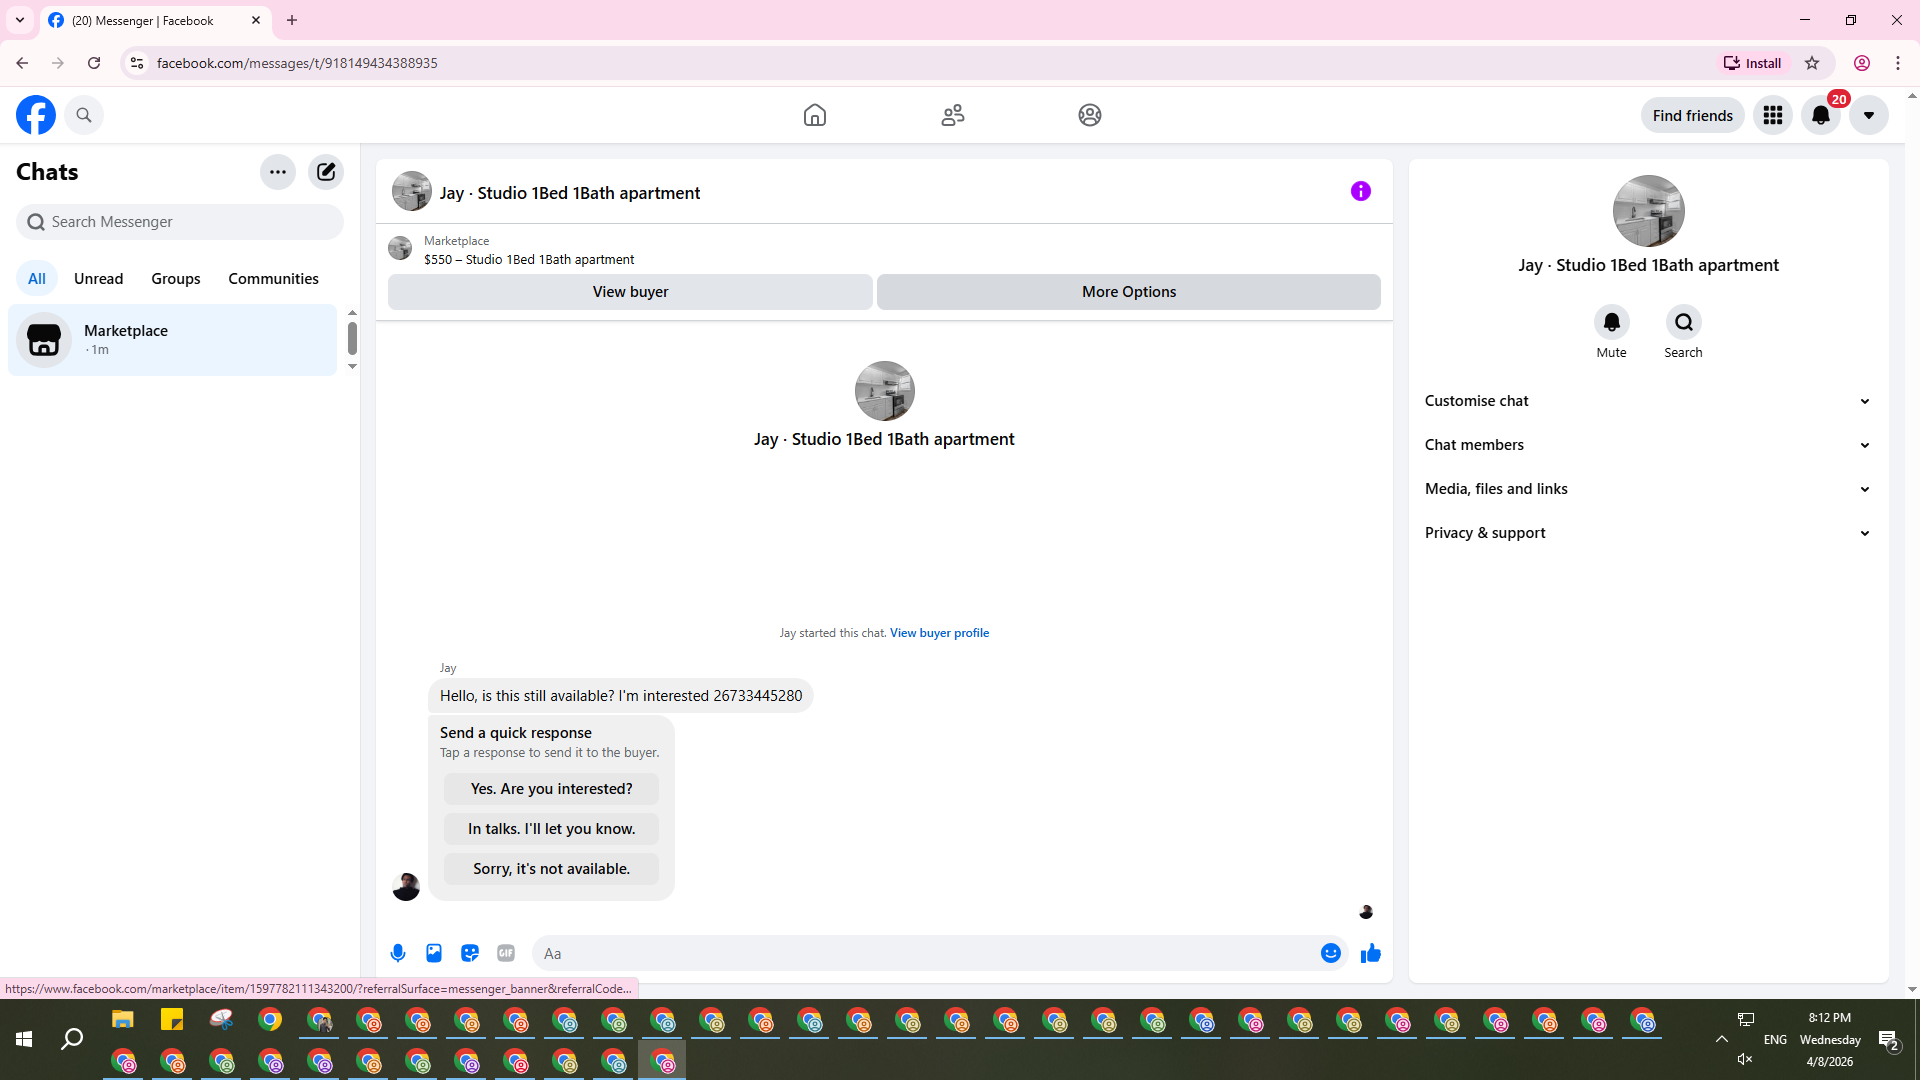1920x1080 pixels.
Task: Open the Facebook menu grid icon
Action: coord(1773,115)
